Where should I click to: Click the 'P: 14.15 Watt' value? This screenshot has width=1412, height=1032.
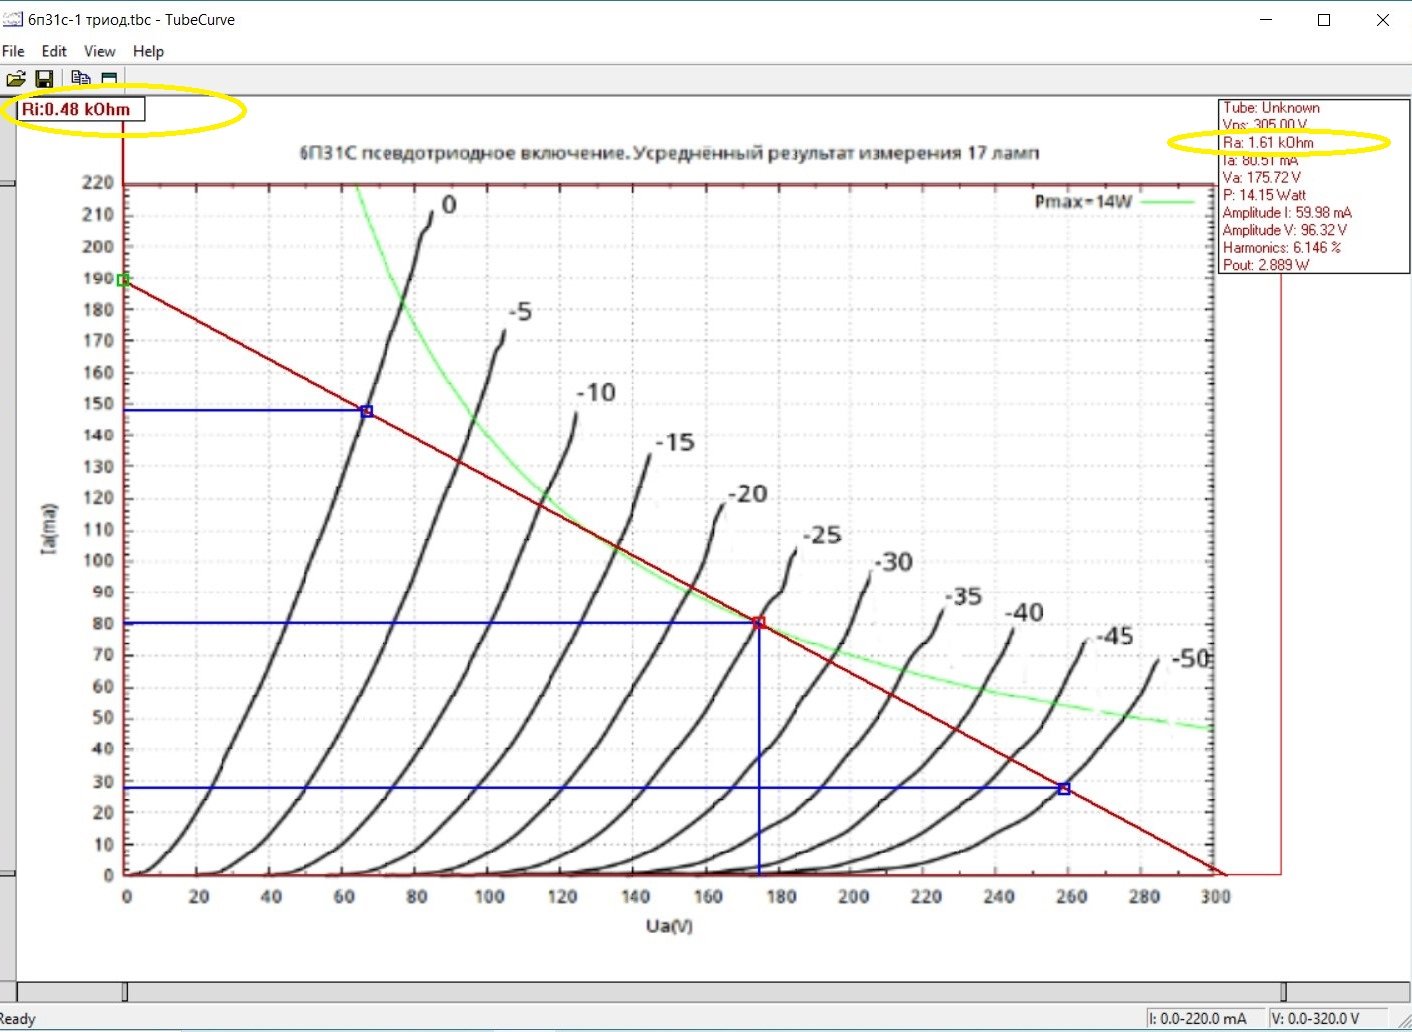1264,195
